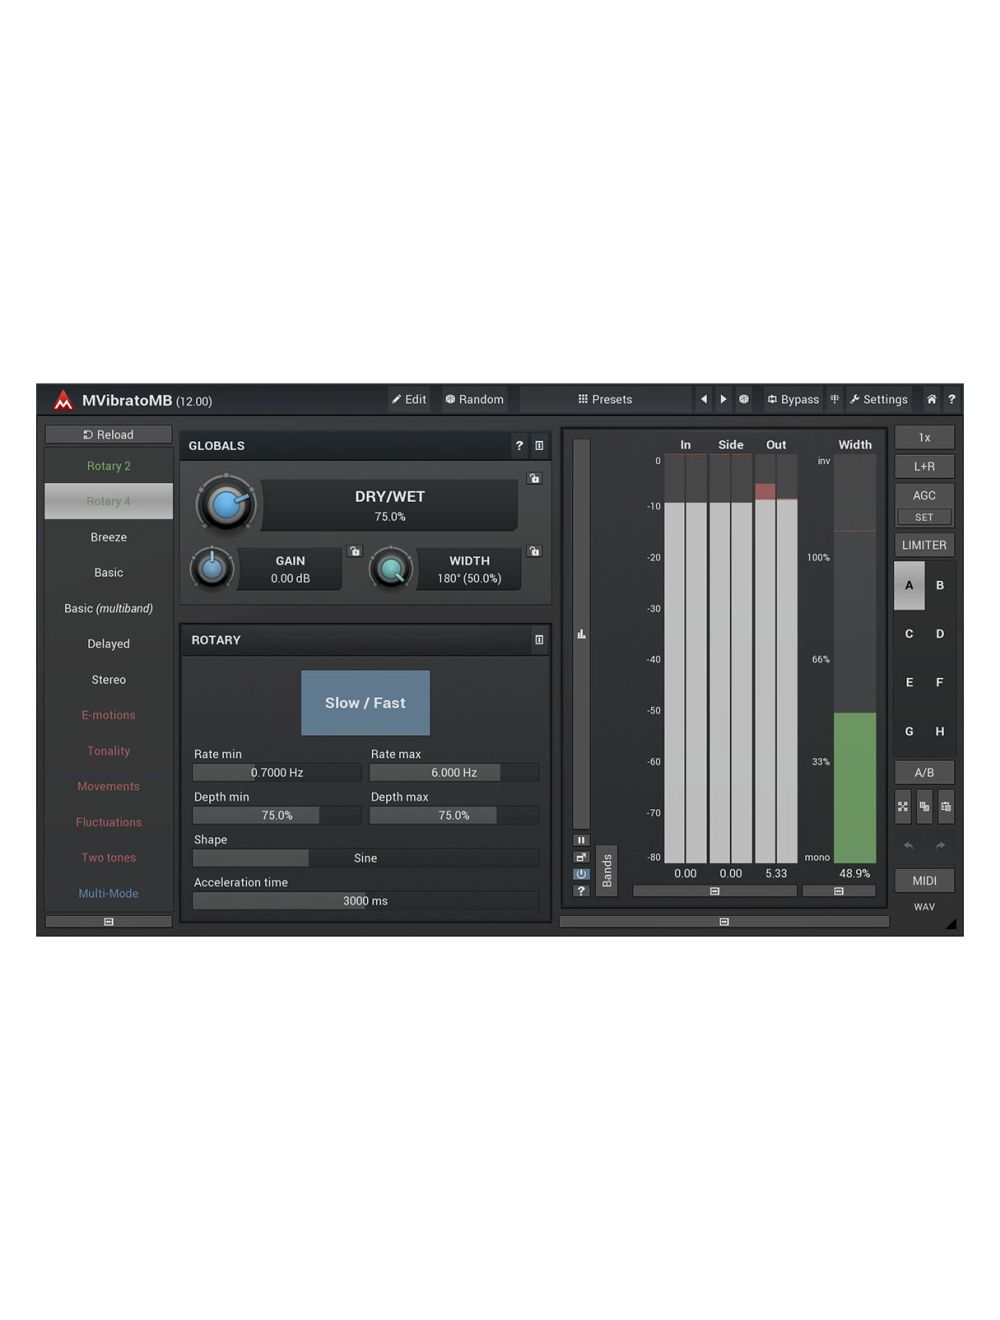1000x1320 pixels.
Task: Open plugin help via the question mark icon
Action: pyautogui.click(x=951, y=399)
